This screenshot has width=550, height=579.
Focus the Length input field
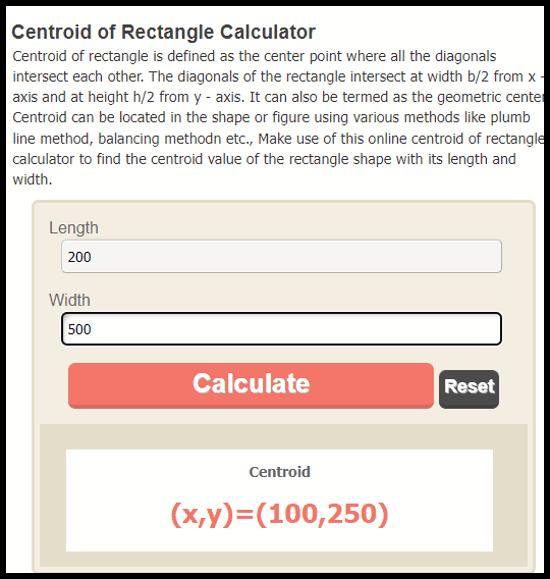281,256
